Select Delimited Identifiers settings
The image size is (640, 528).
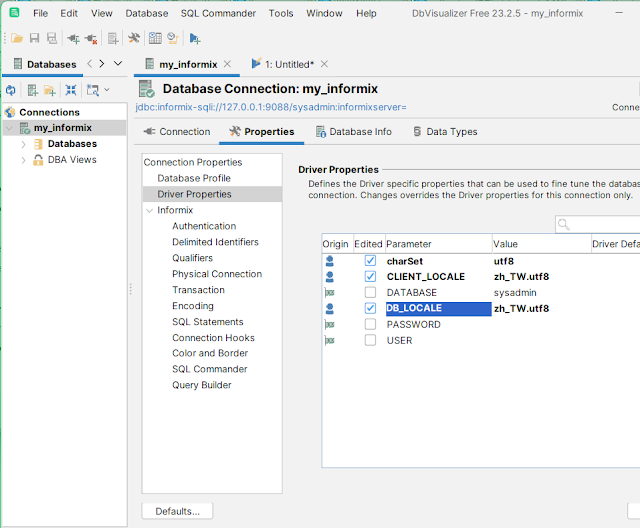(215, 242)
